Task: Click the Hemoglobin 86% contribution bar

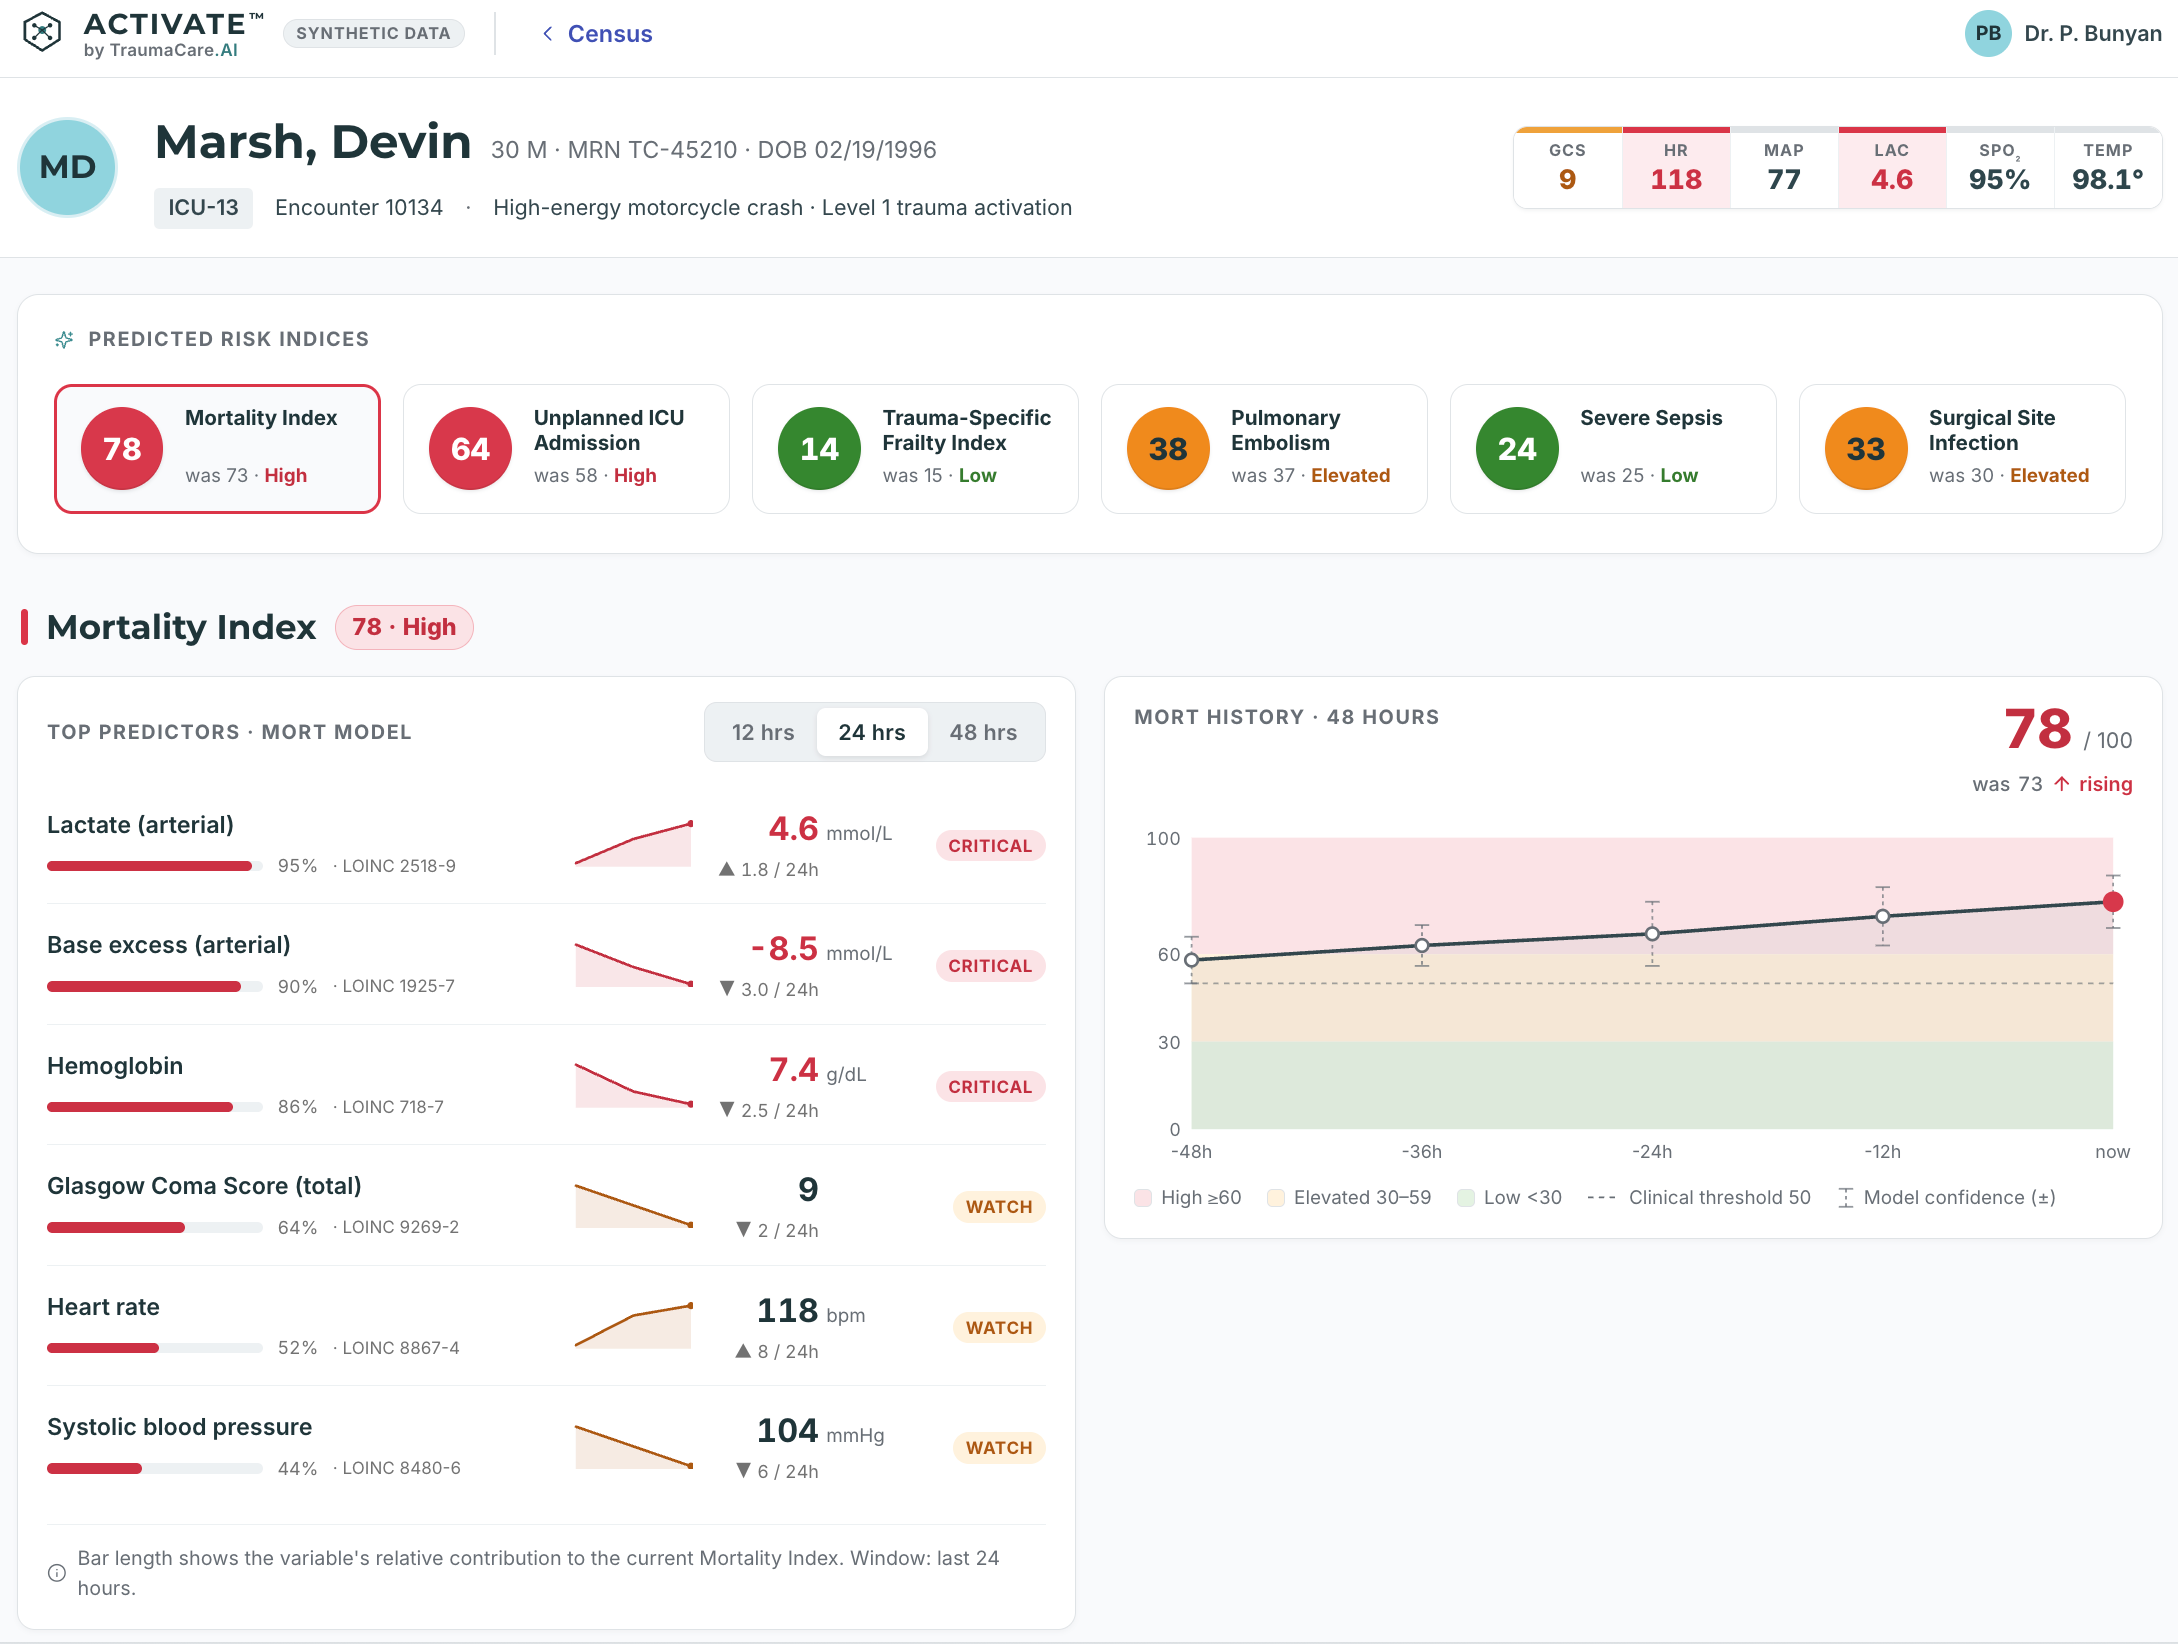Action: click(155, 1107)
